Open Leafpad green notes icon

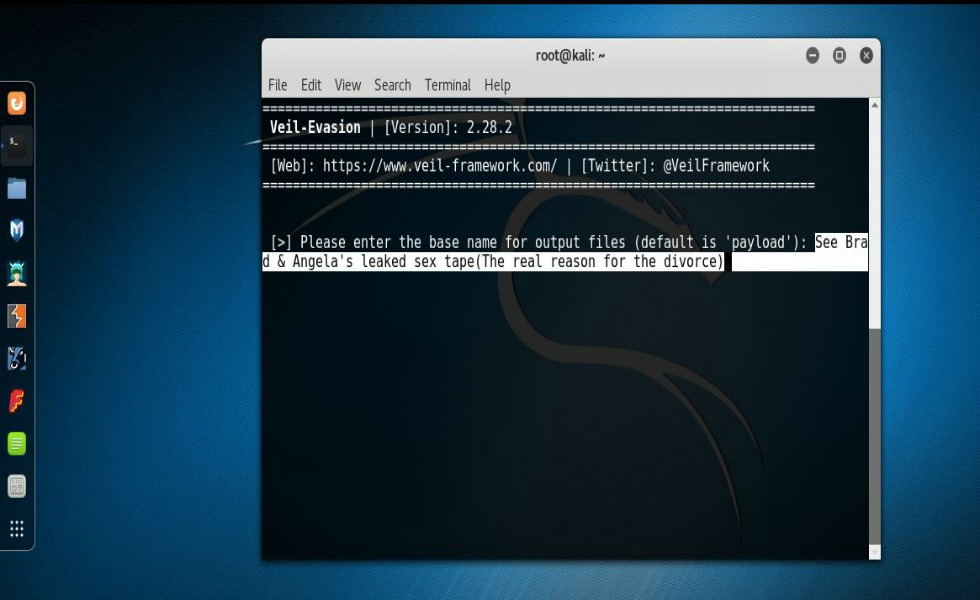(x=17, y=444)
